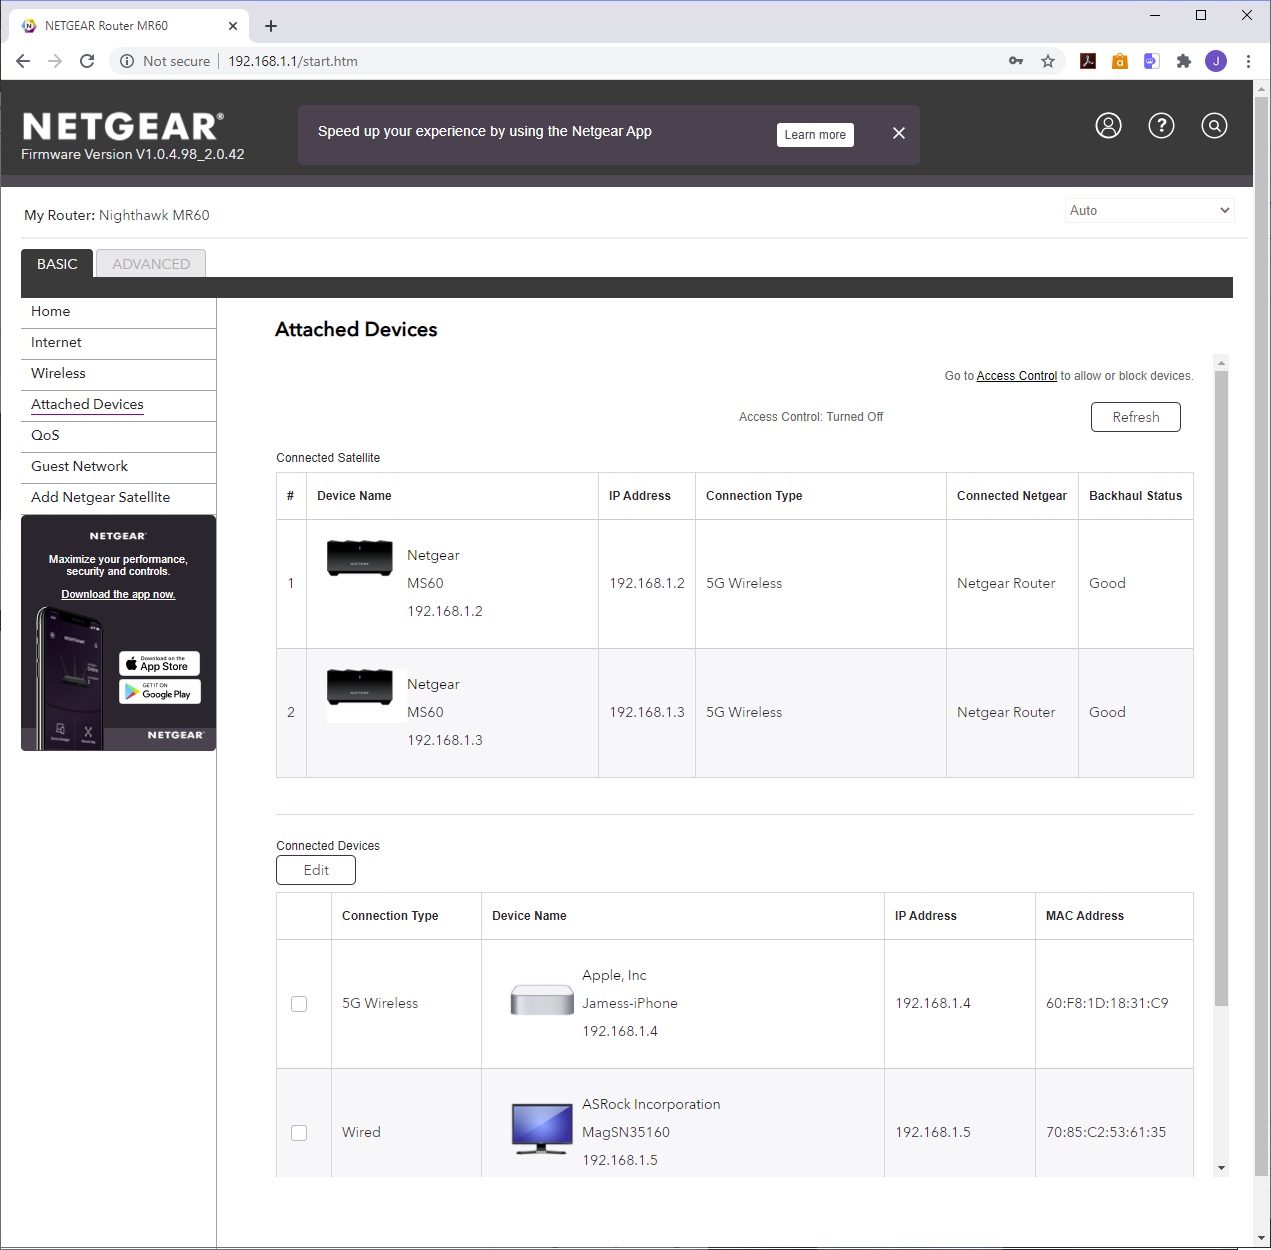Click the Edit button for Connected Devices

pos(316,870)
